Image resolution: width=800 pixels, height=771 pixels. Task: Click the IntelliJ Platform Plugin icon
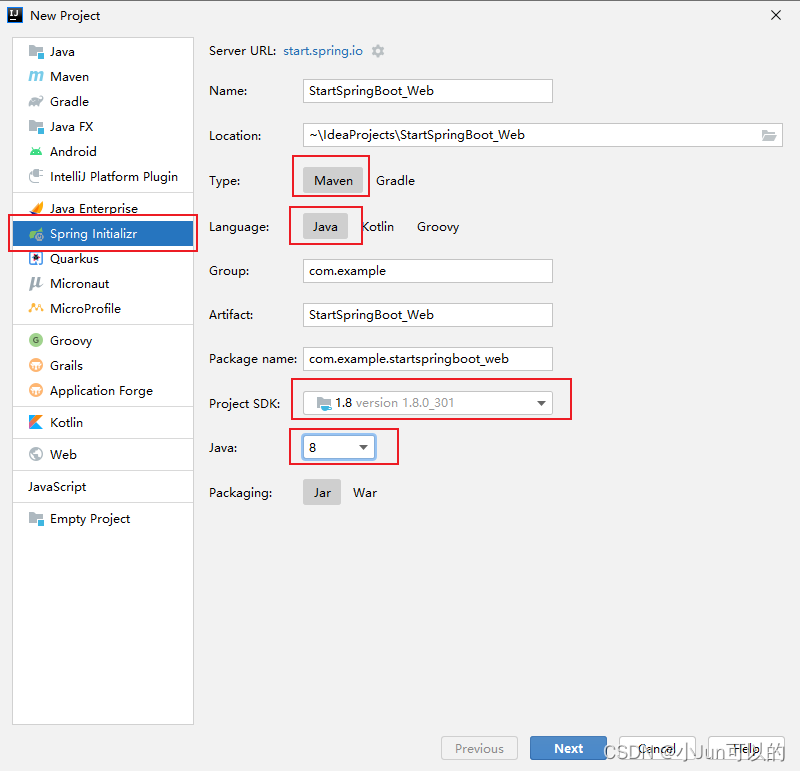pyautogui.click(x=36, y=177)
